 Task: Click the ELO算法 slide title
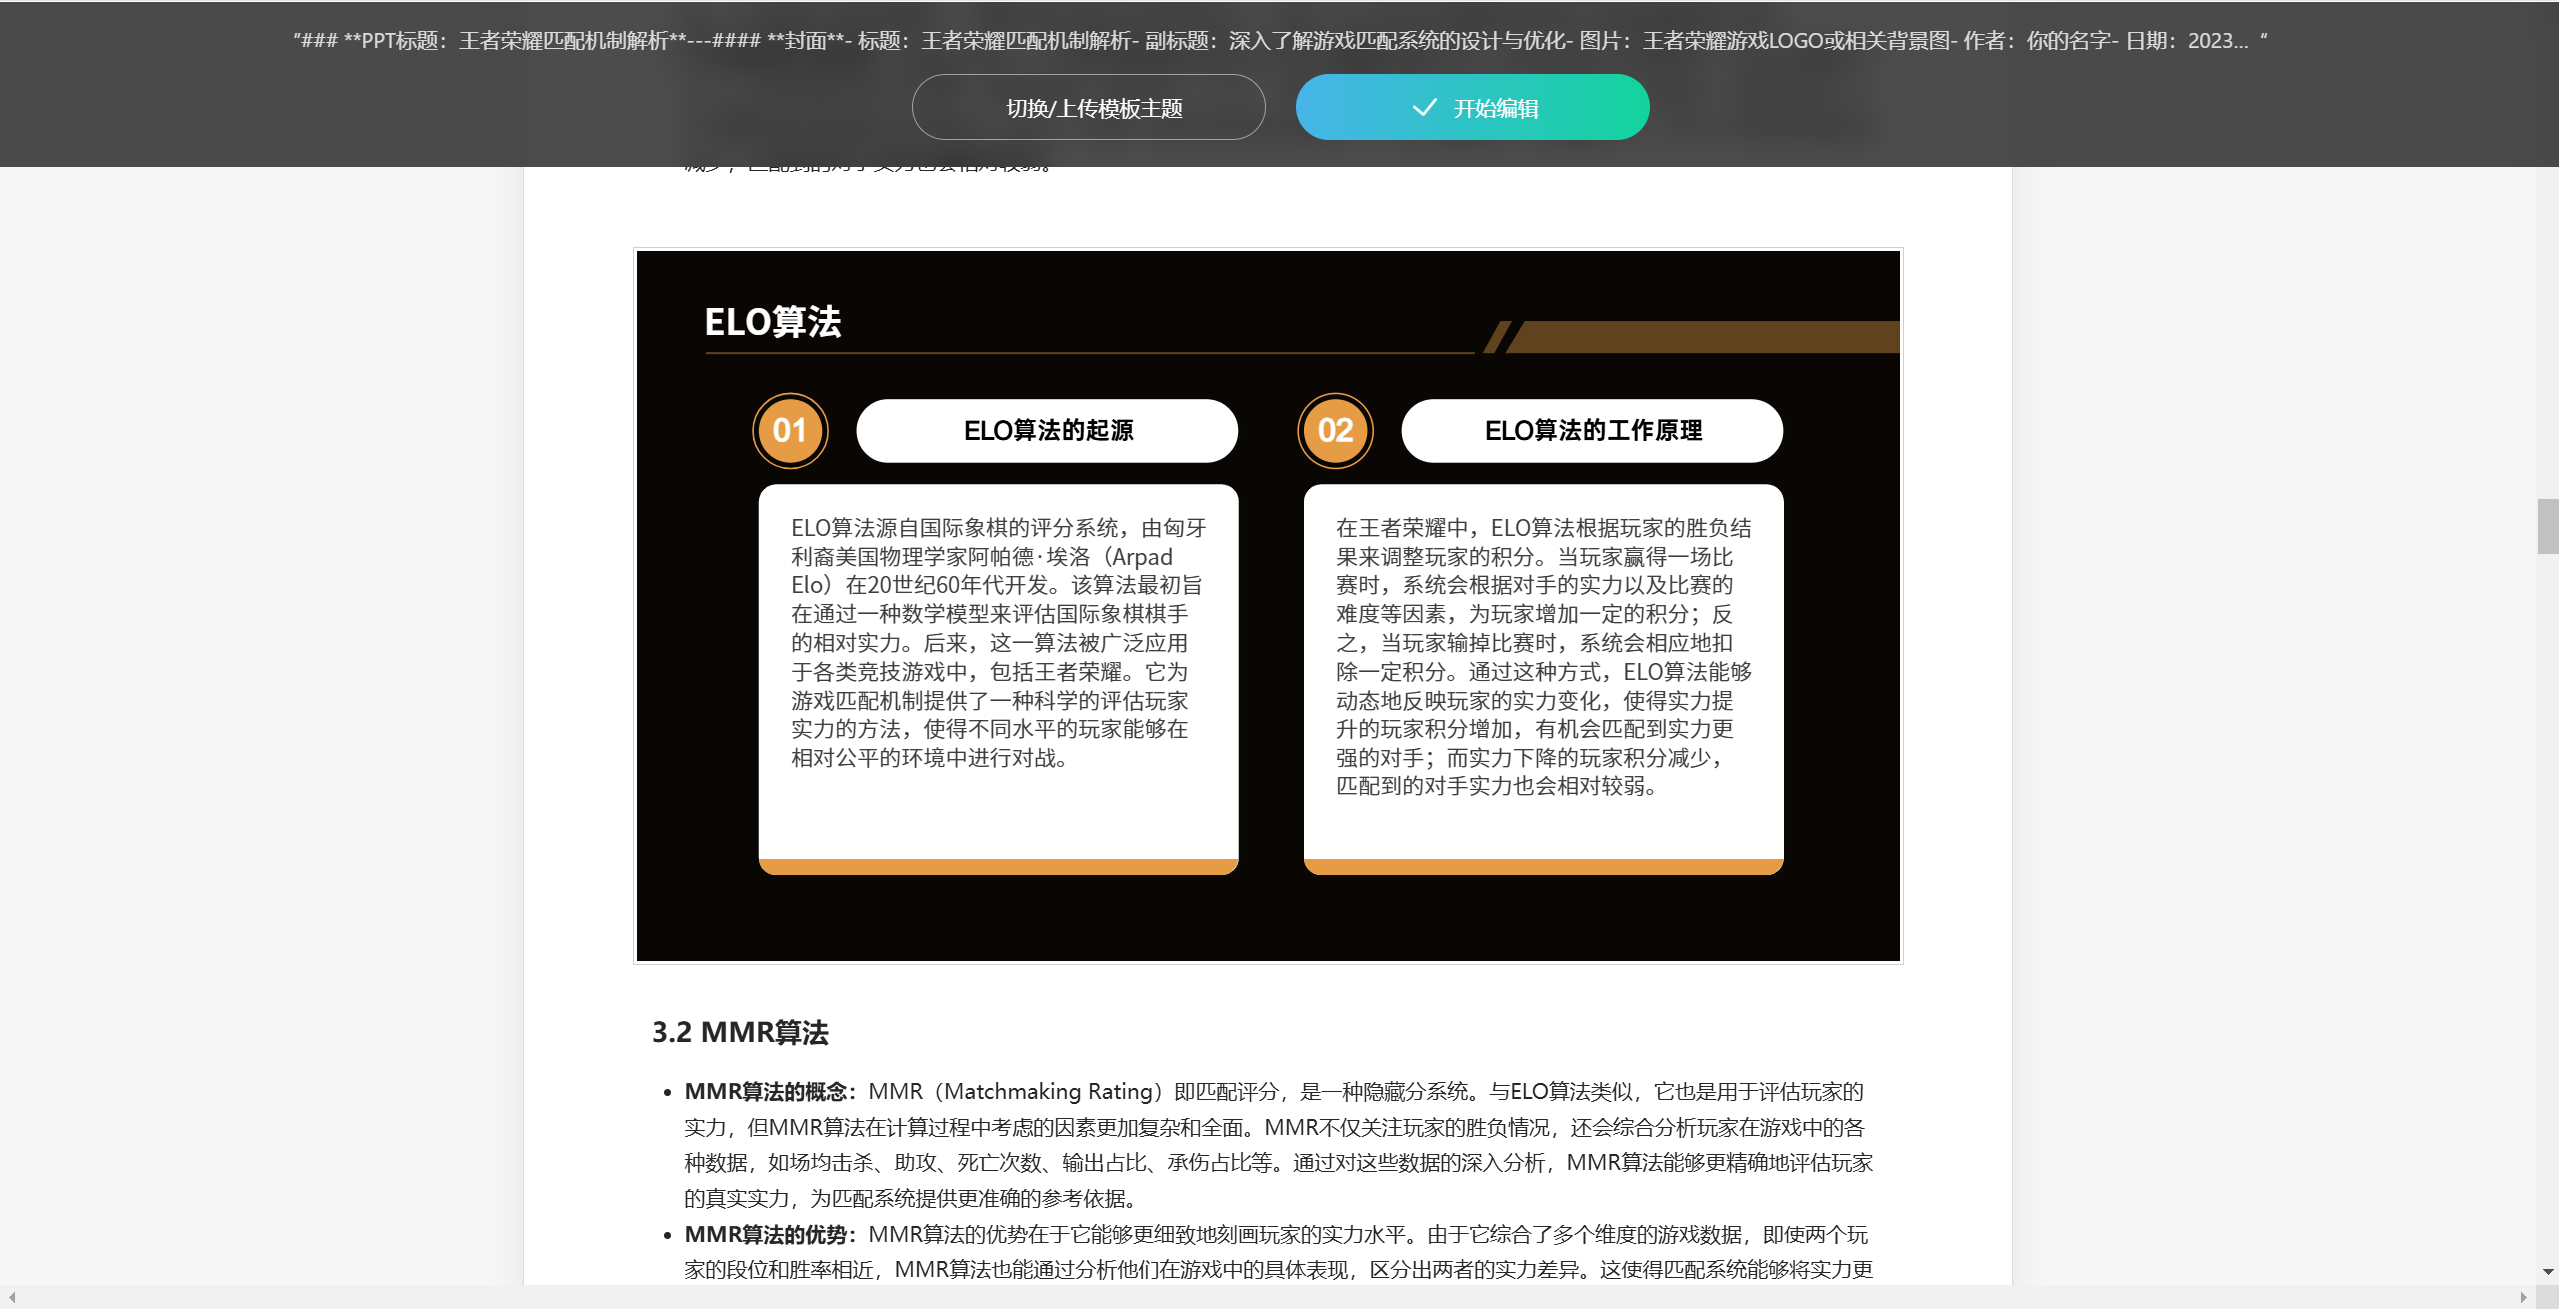tap(772, 322)
